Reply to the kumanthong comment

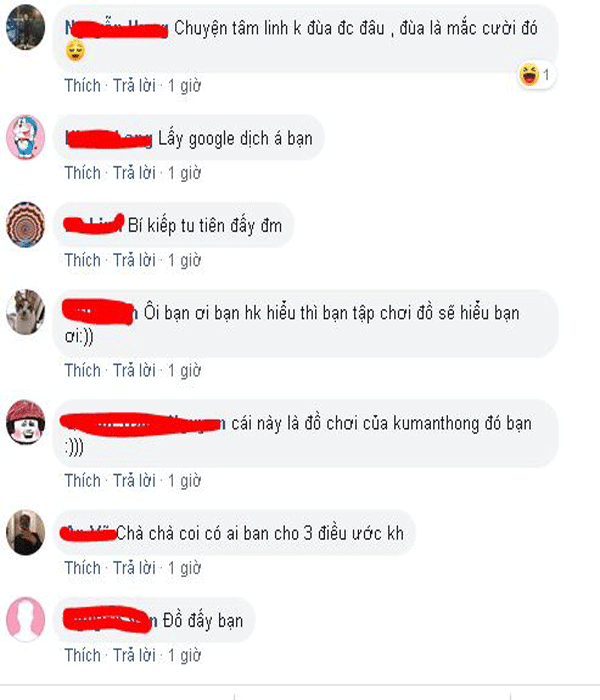[134, 481]
